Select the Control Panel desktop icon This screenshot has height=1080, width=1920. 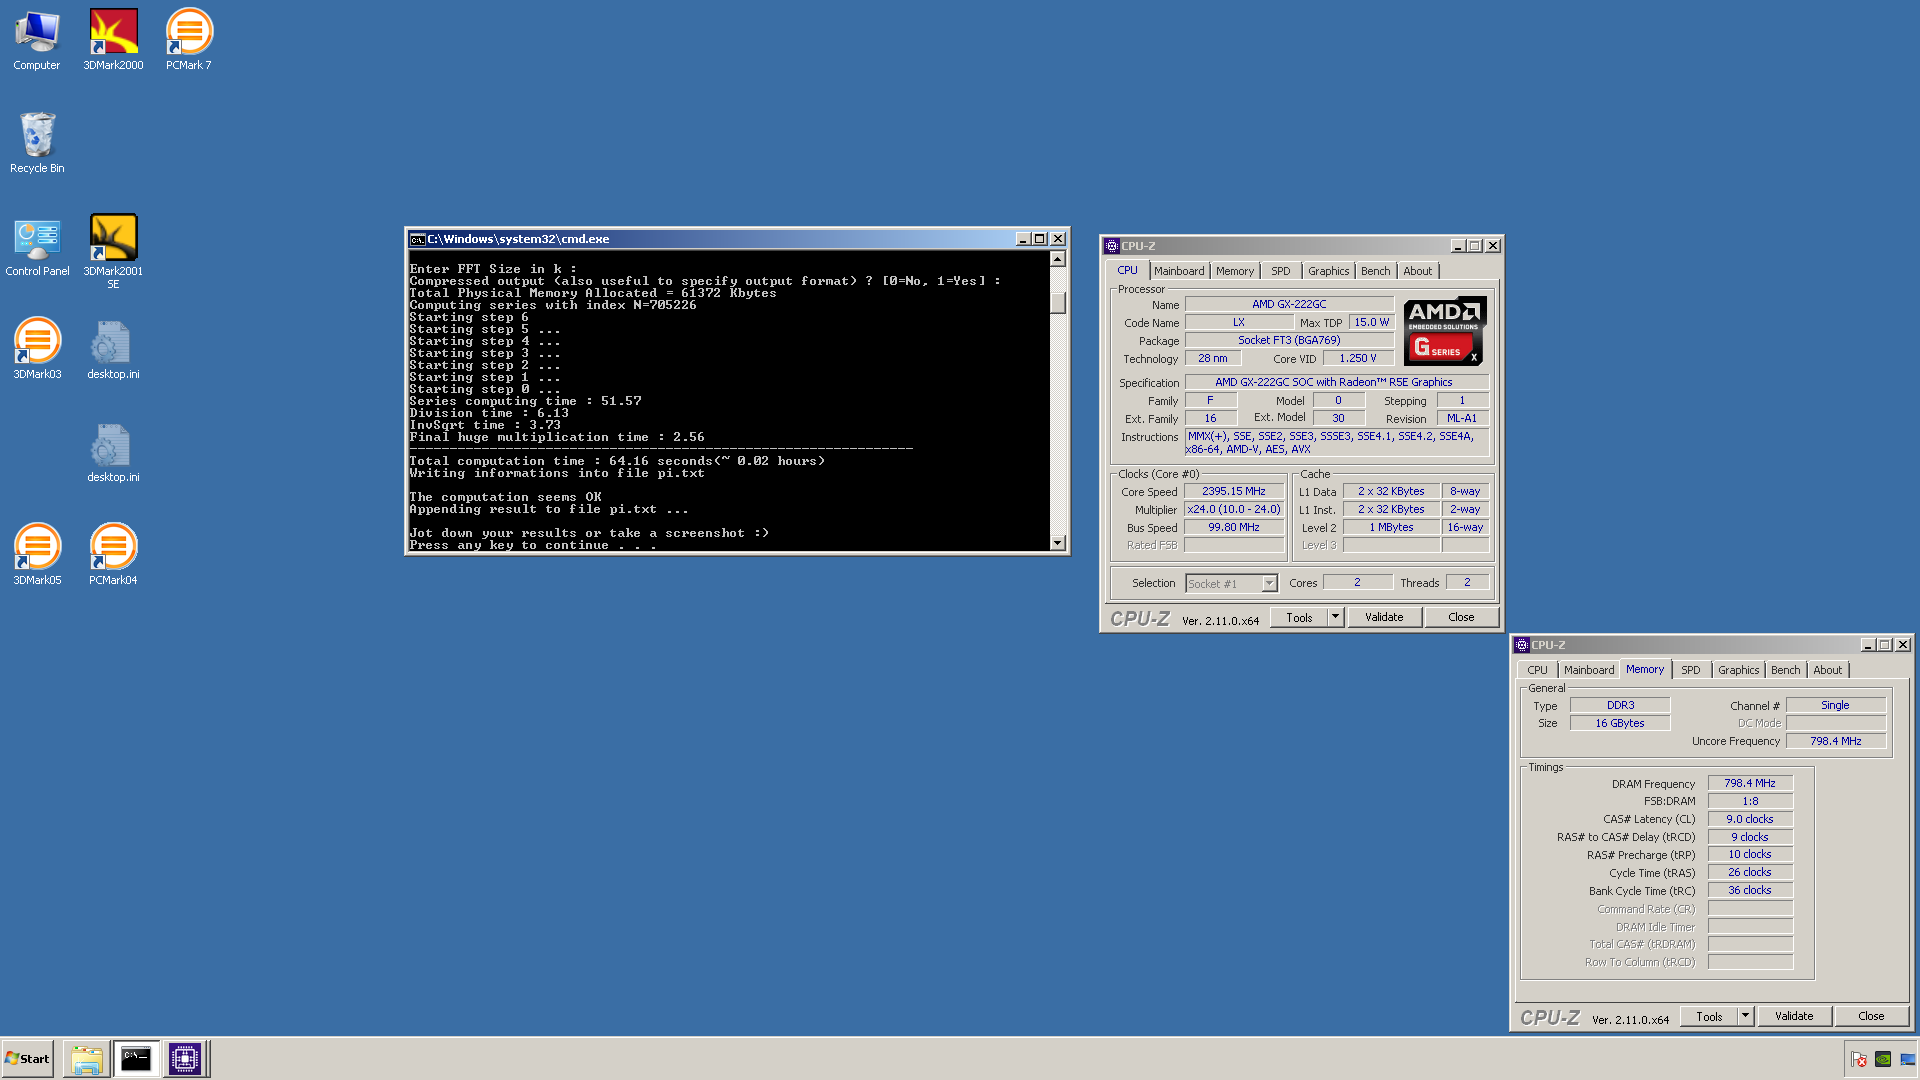(37, 246)
